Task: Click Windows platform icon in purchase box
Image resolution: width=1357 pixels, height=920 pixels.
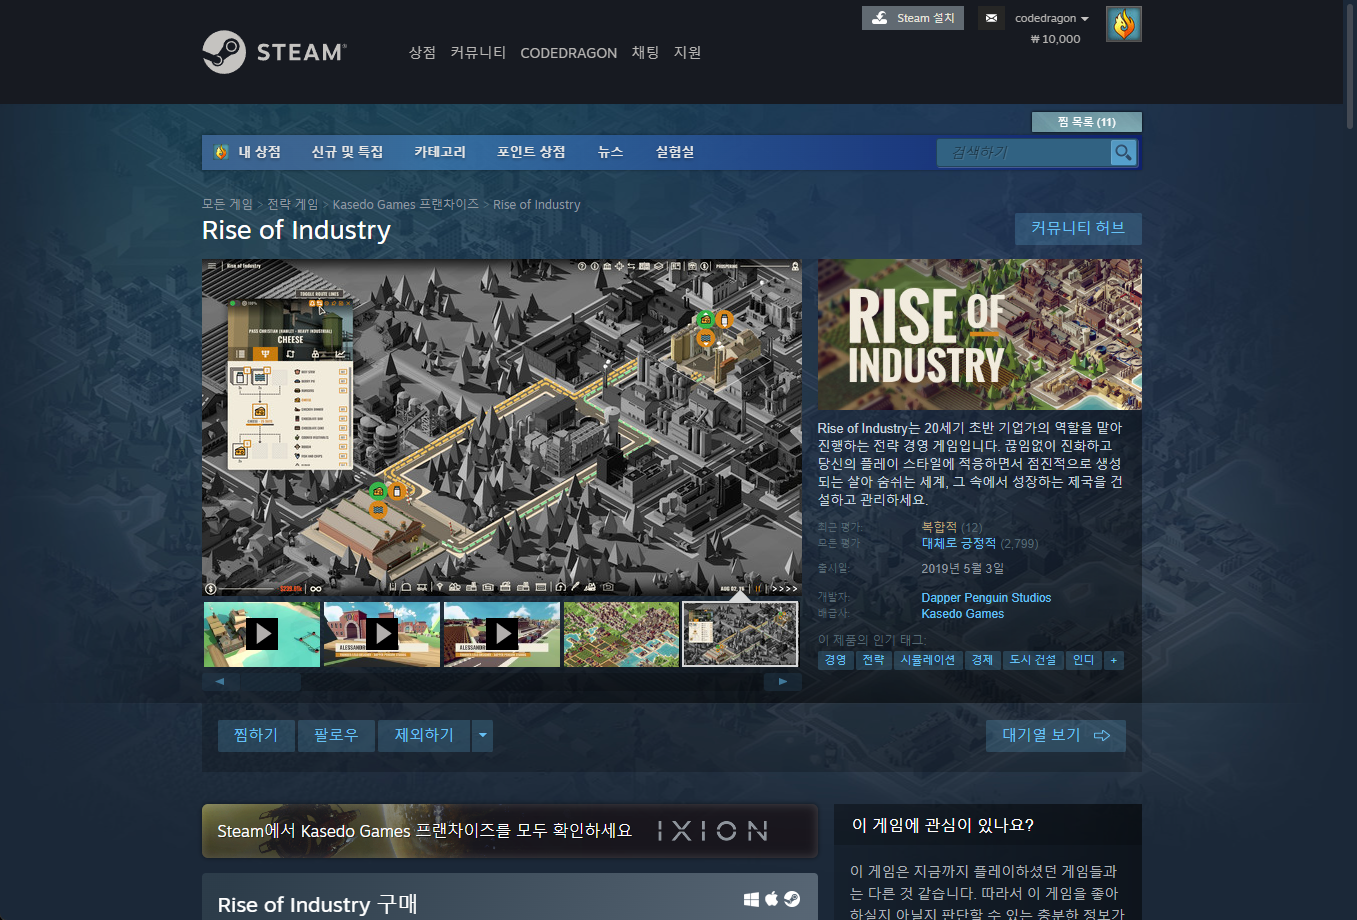Action: (751, 899)
